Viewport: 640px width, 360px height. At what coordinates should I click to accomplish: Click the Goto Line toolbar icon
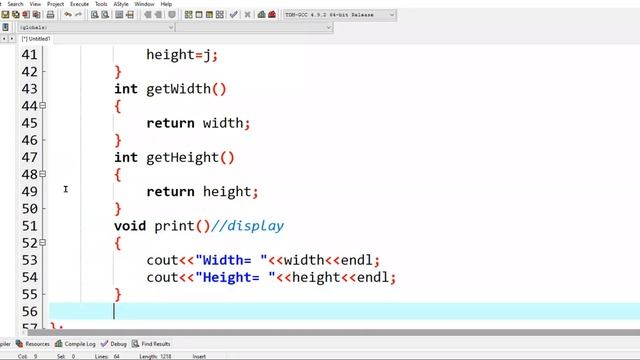[130, 15]
